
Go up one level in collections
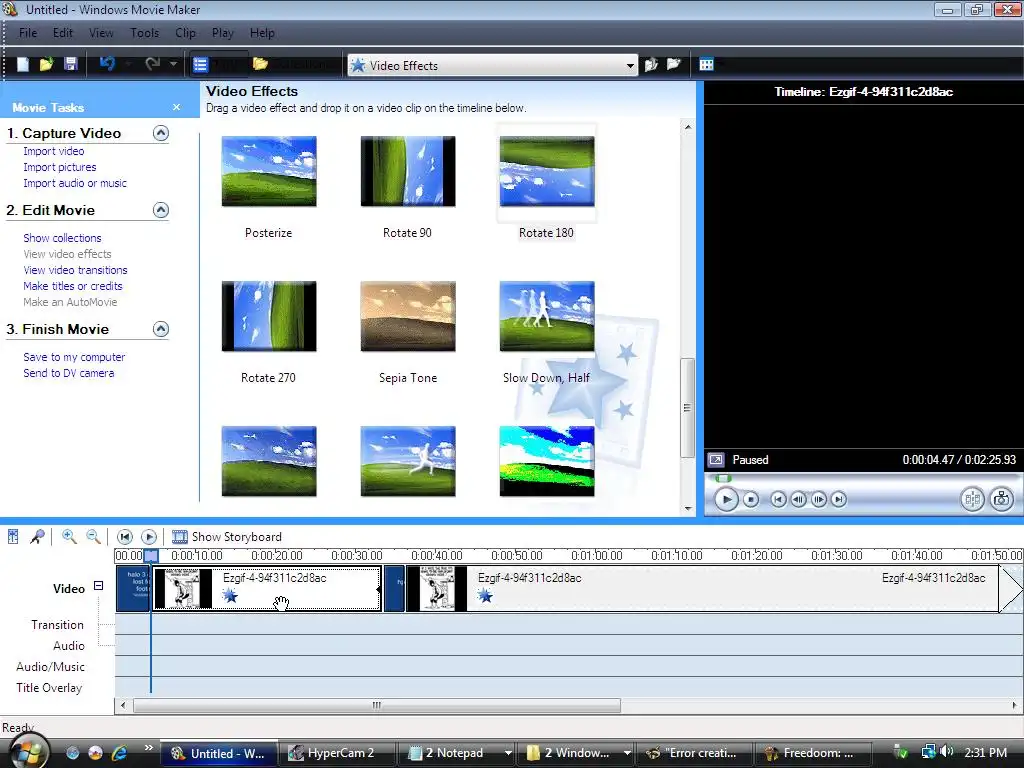pos(651,64)
